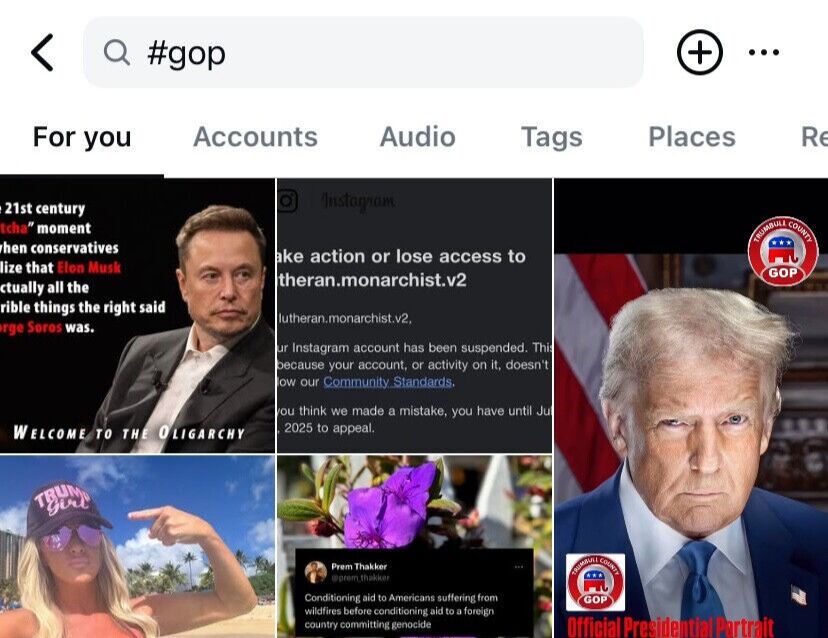Show the Places tab results
The image size is (828, 638).
click(x=691, y=137)
